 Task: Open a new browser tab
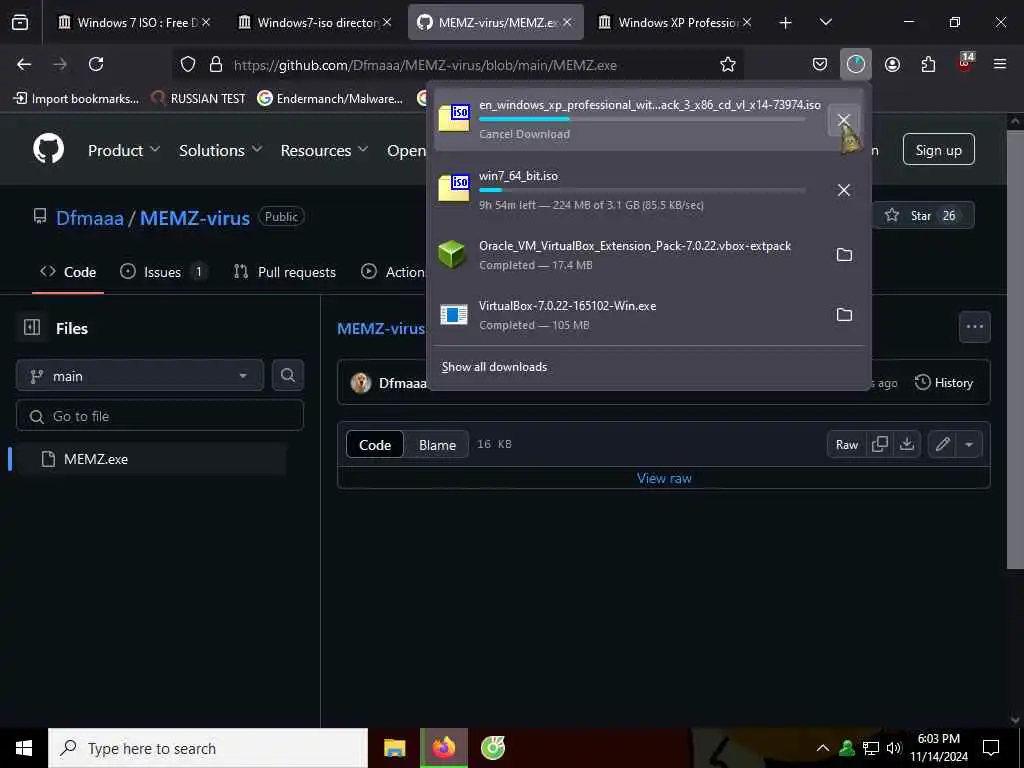(x=786, y=23)
